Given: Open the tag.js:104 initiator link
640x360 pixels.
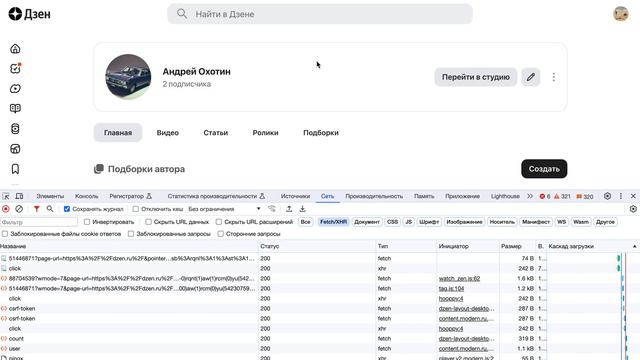Looking at the screenshot, I should [x=451, y=289].
